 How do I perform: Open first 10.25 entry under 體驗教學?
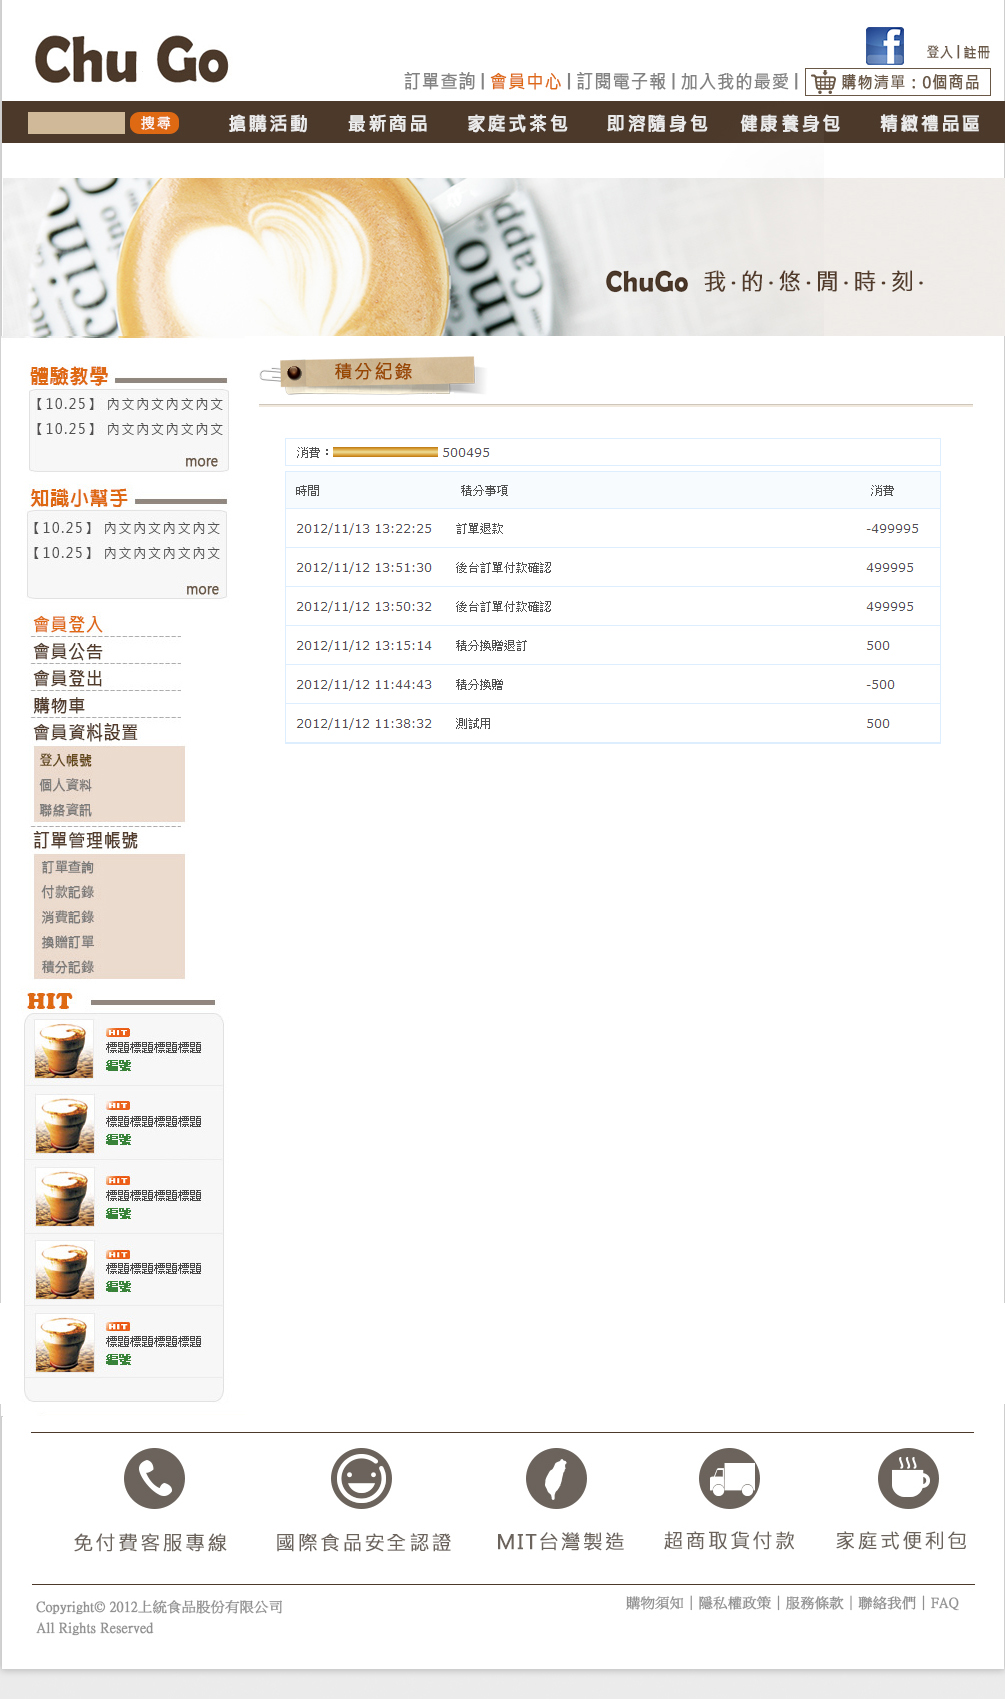pyautogui.click(x=128, y=404)
